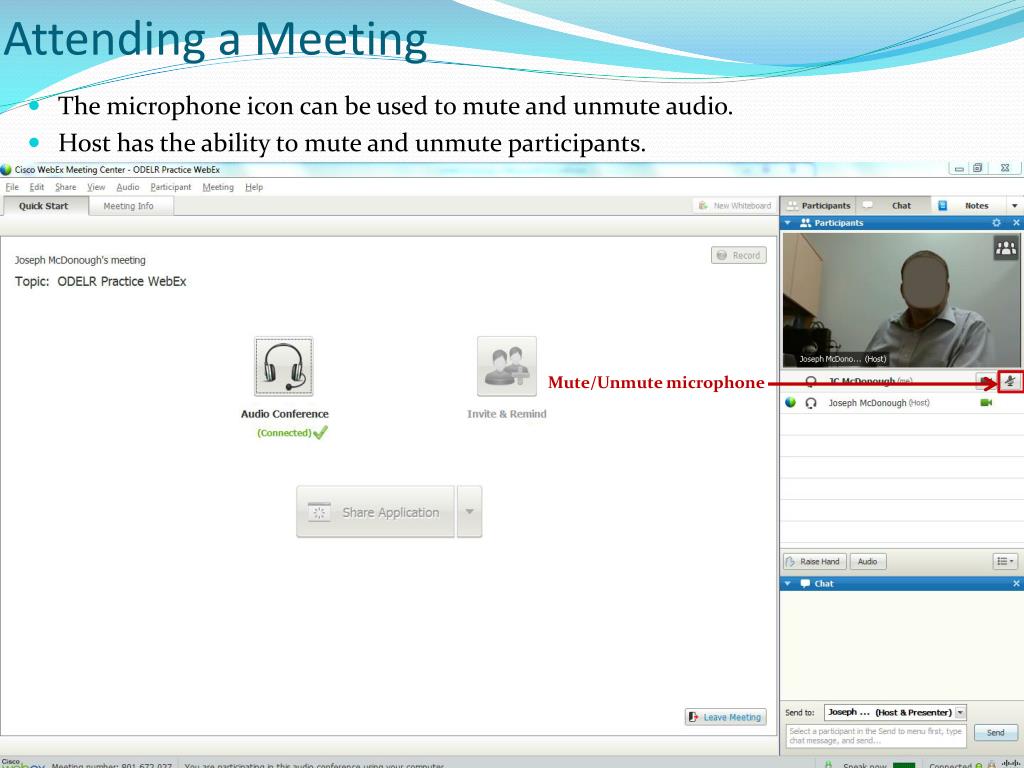
Task: Click the Notes panel icon
Action: point(942,205)
